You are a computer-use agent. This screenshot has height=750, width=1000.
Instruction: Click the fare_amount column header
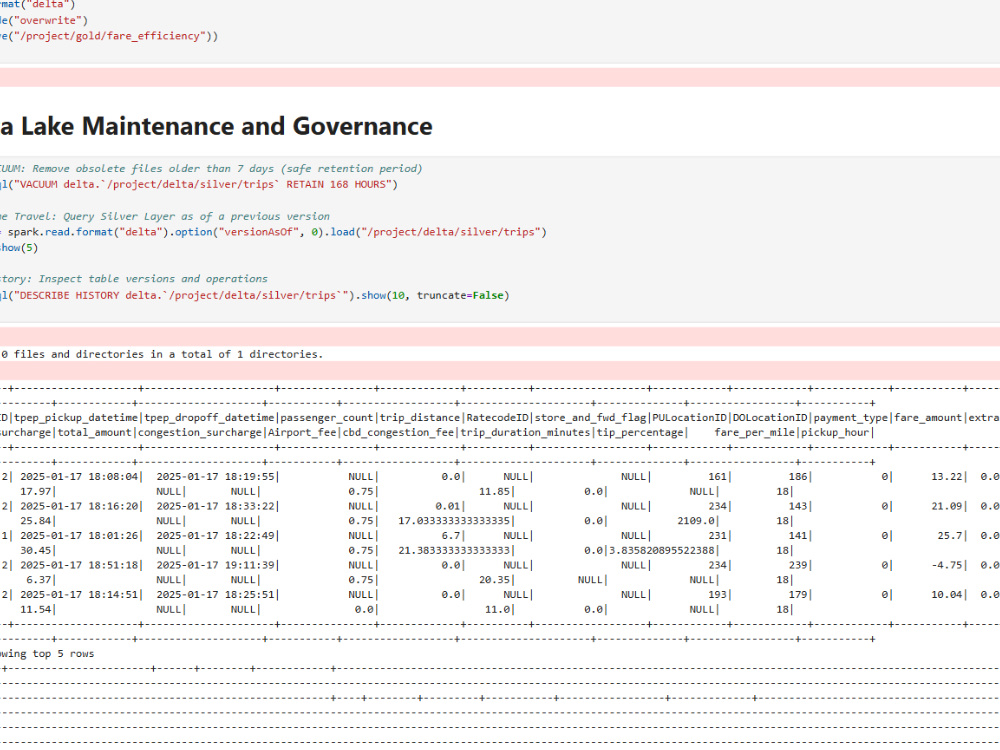click(928, 418)
